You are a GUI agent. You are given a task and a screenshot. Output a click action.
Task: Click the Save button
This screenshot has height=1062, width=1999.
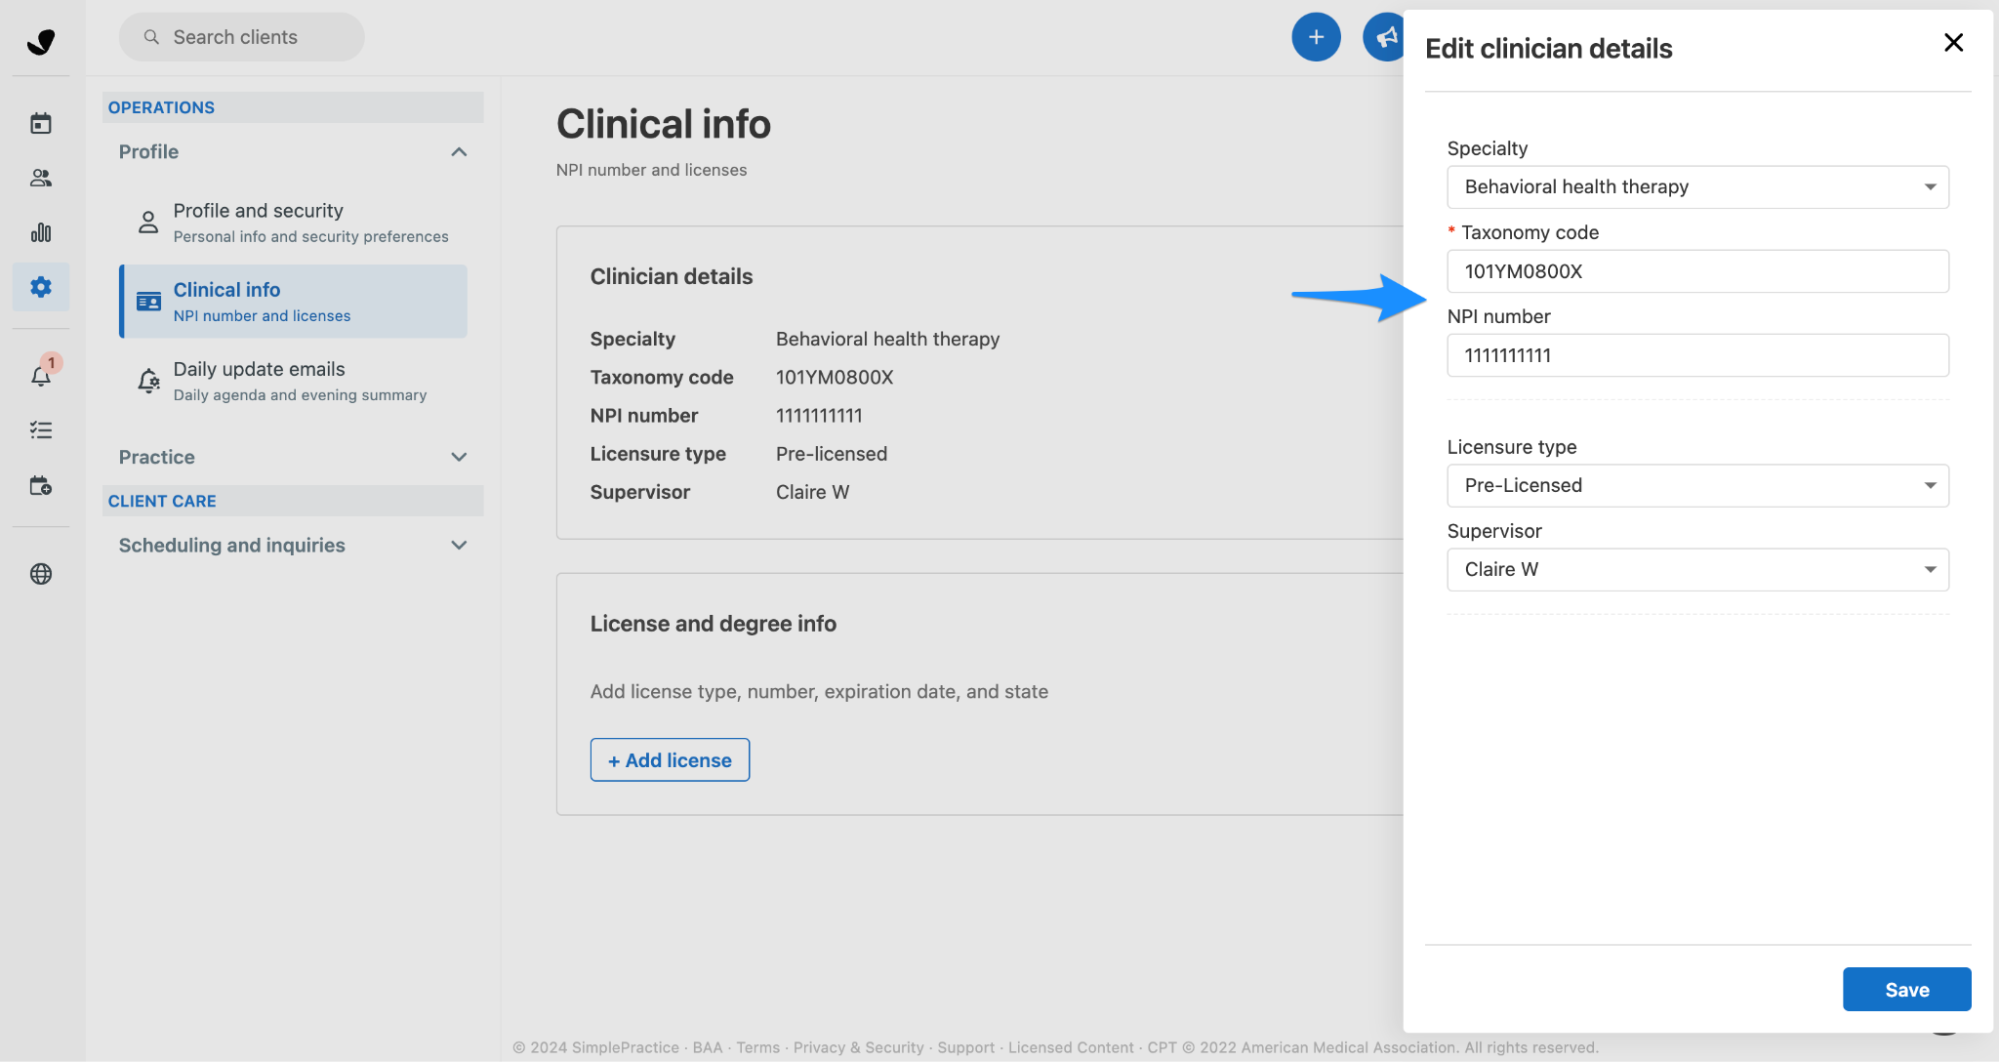click(1906, 989)
